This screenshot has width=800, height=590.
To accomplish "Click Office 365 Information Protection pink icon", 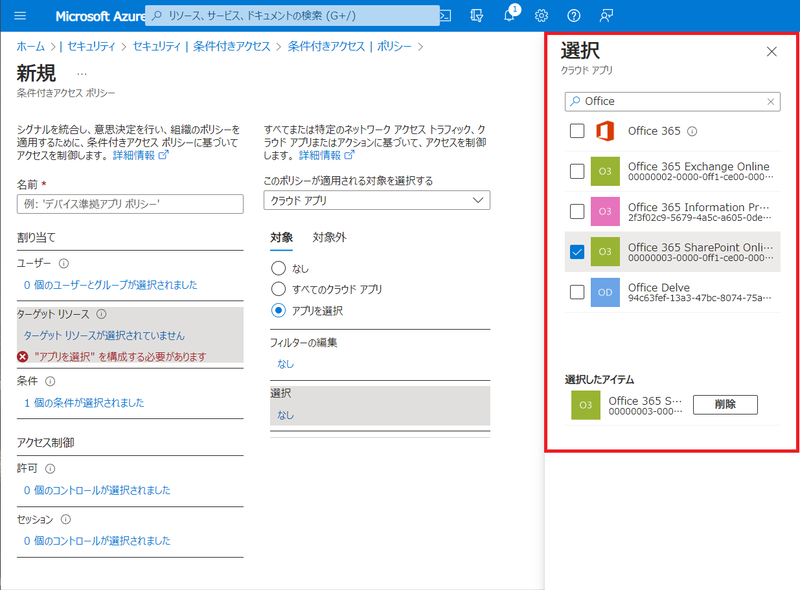I will [605, 211].
